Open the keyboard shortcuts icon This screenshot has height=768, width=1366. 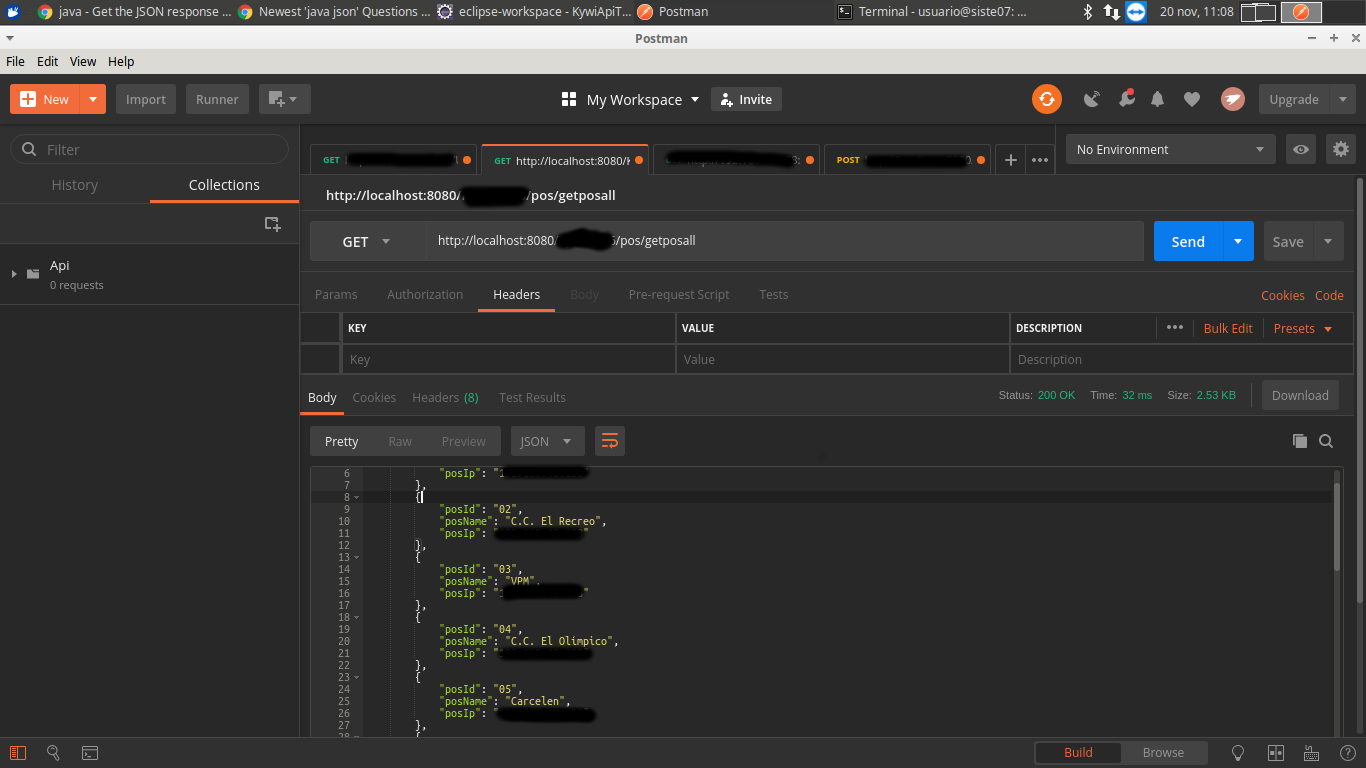(x=1311, y=753)
